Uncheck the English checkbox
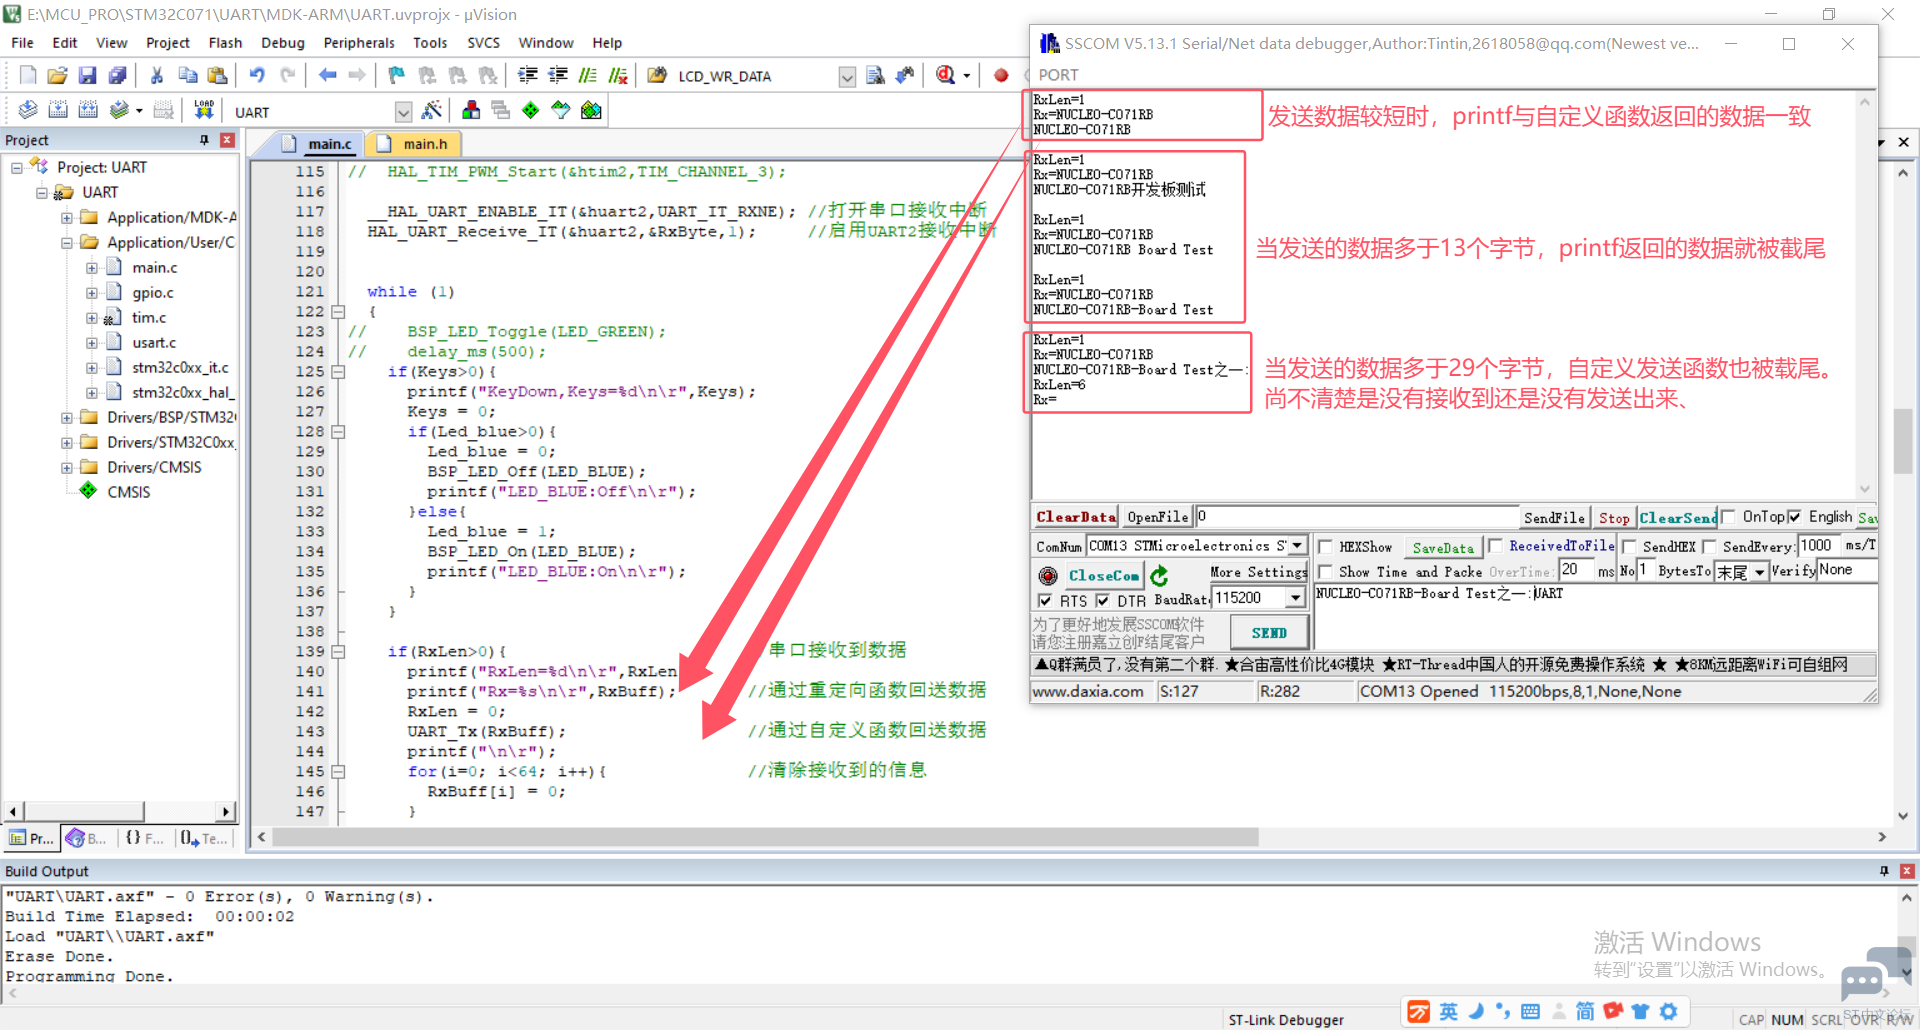Screen dimensions: 1920x1030 (x=1794, y=517)
